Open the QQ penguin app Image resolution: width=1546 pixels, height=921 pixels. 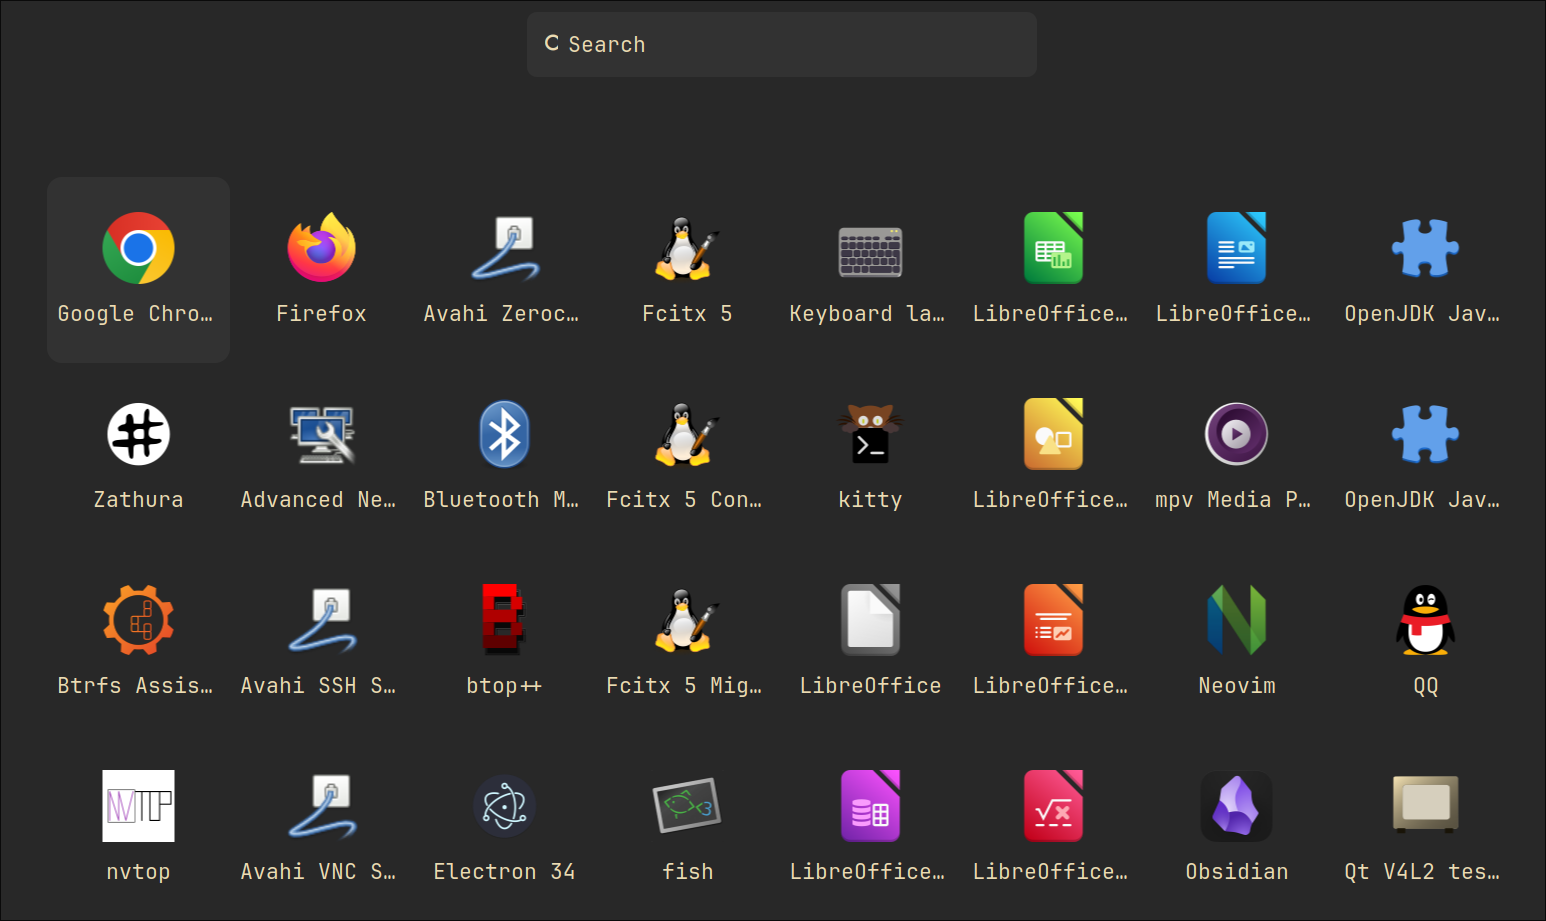[1425, 642]
